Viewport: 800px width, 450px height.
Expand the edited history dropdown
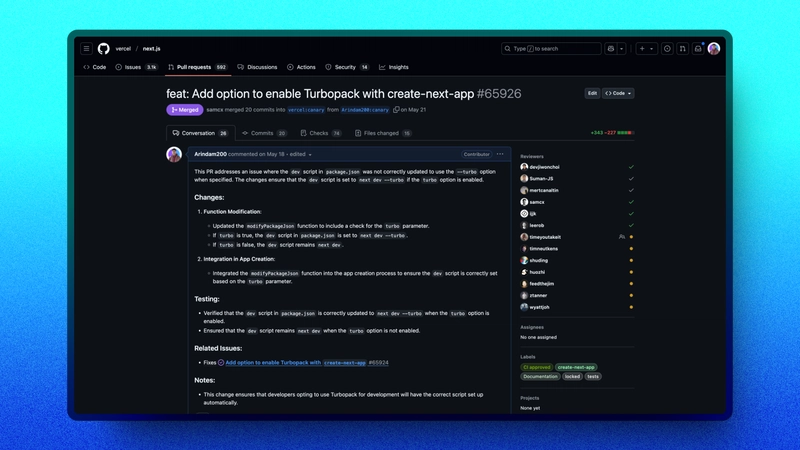(x=301, y=154)
